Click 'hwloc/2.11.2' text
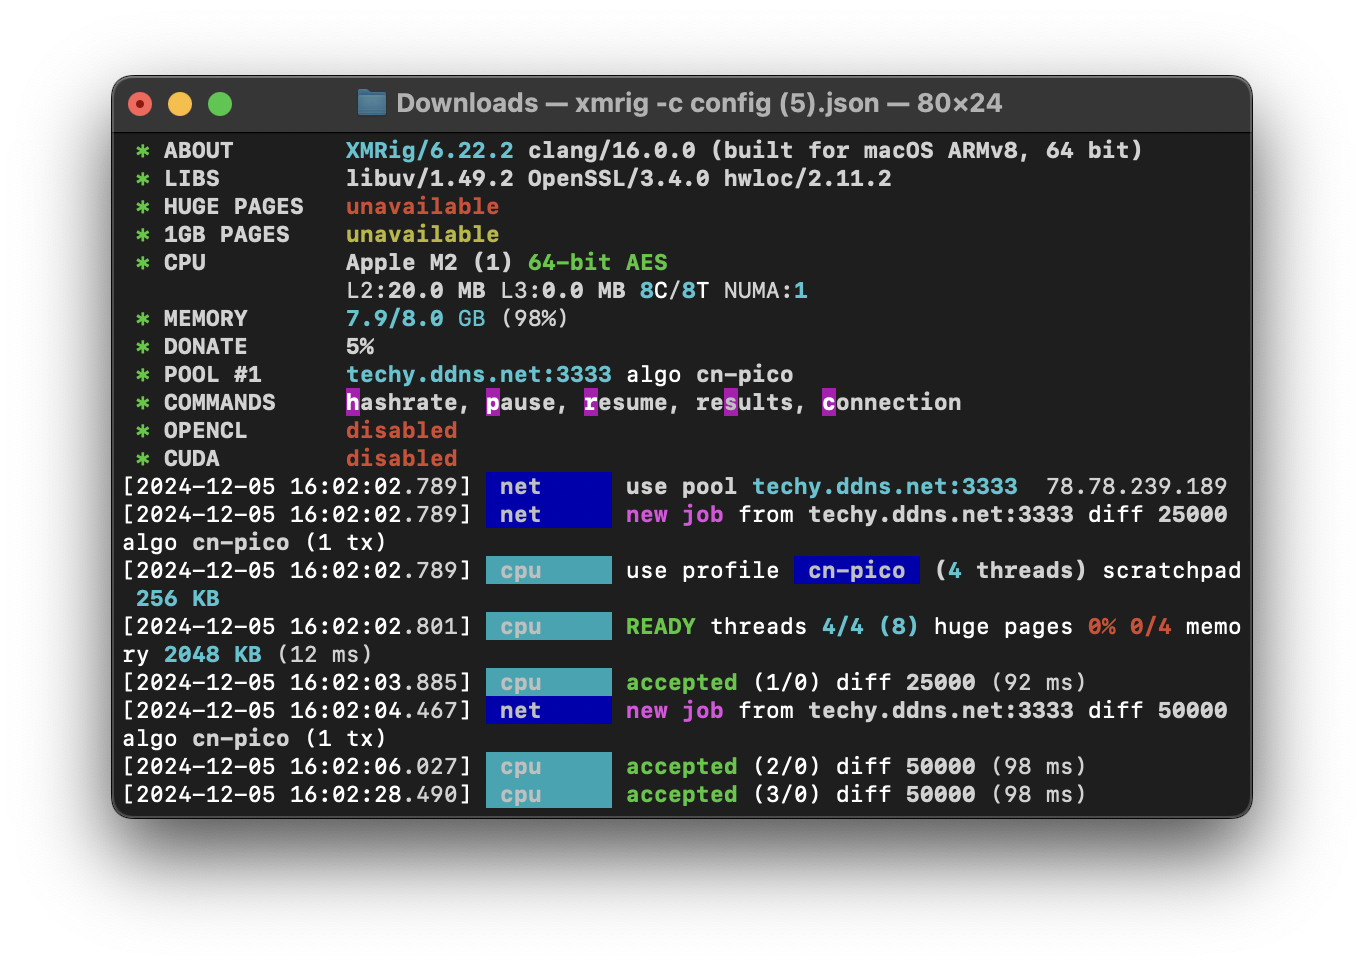The width and height of the screenshot is (1364, 966). (808, 178)
